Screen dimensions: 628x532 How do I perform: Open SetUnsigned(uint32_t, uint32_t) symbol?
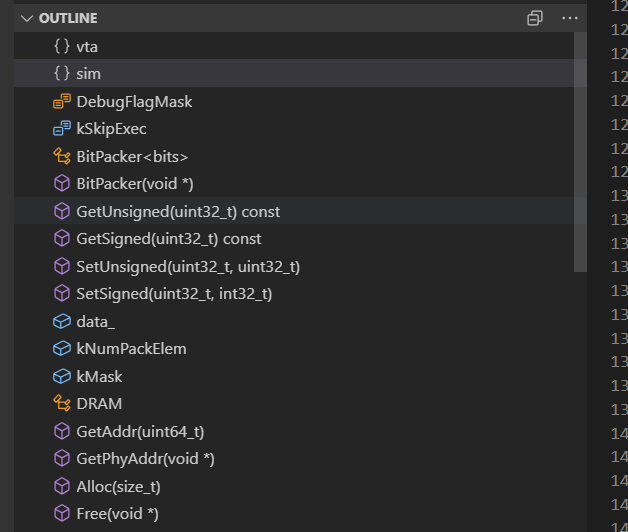click(x=294, y=266)
